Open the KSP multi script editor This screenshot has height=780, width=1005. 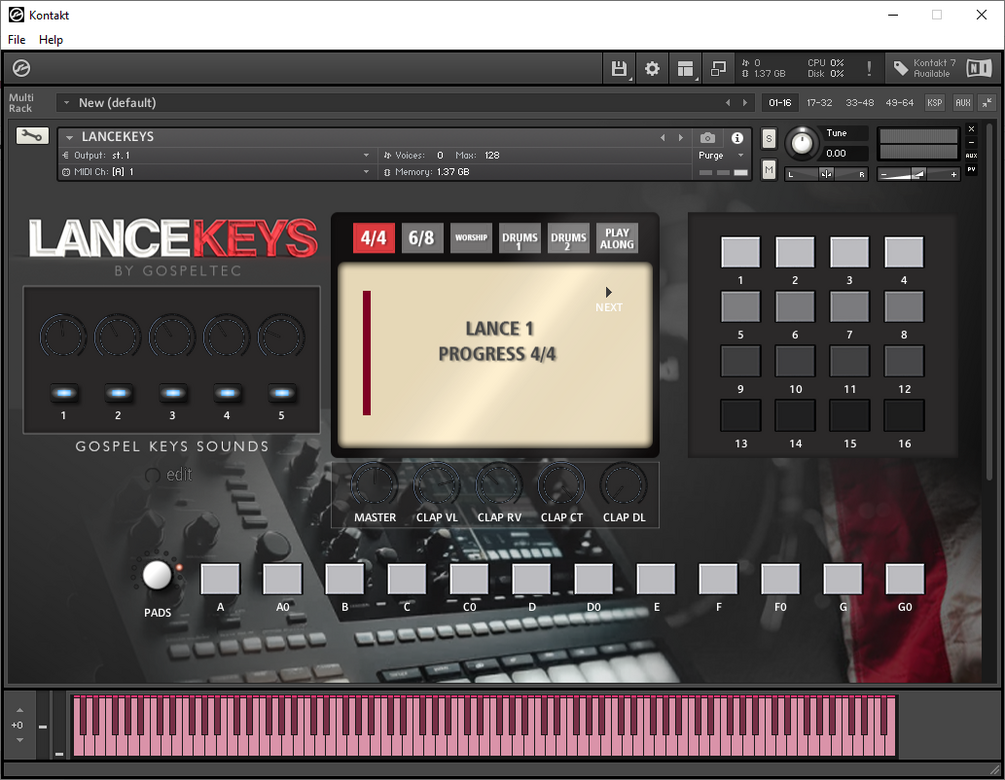(934, 103)
